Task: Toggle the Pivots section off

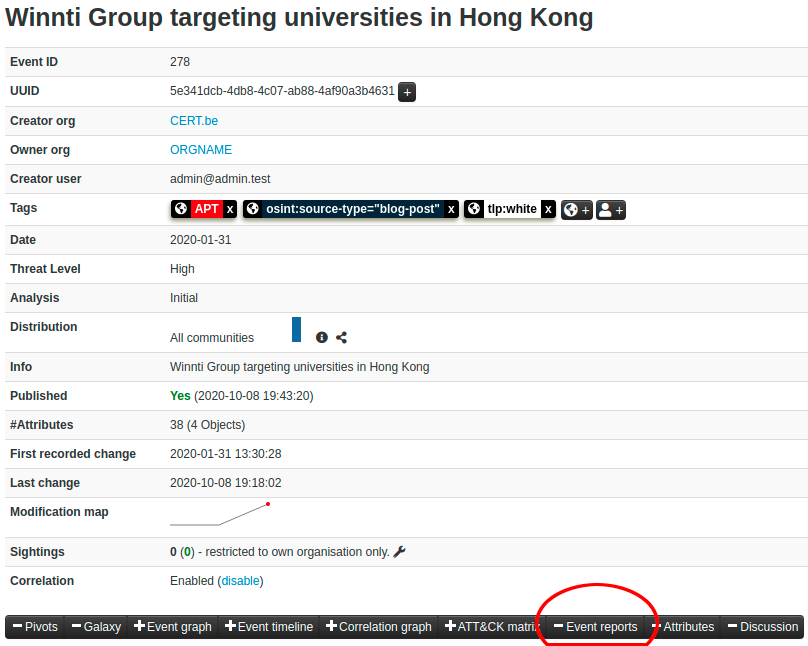Action: pos(35,627)
